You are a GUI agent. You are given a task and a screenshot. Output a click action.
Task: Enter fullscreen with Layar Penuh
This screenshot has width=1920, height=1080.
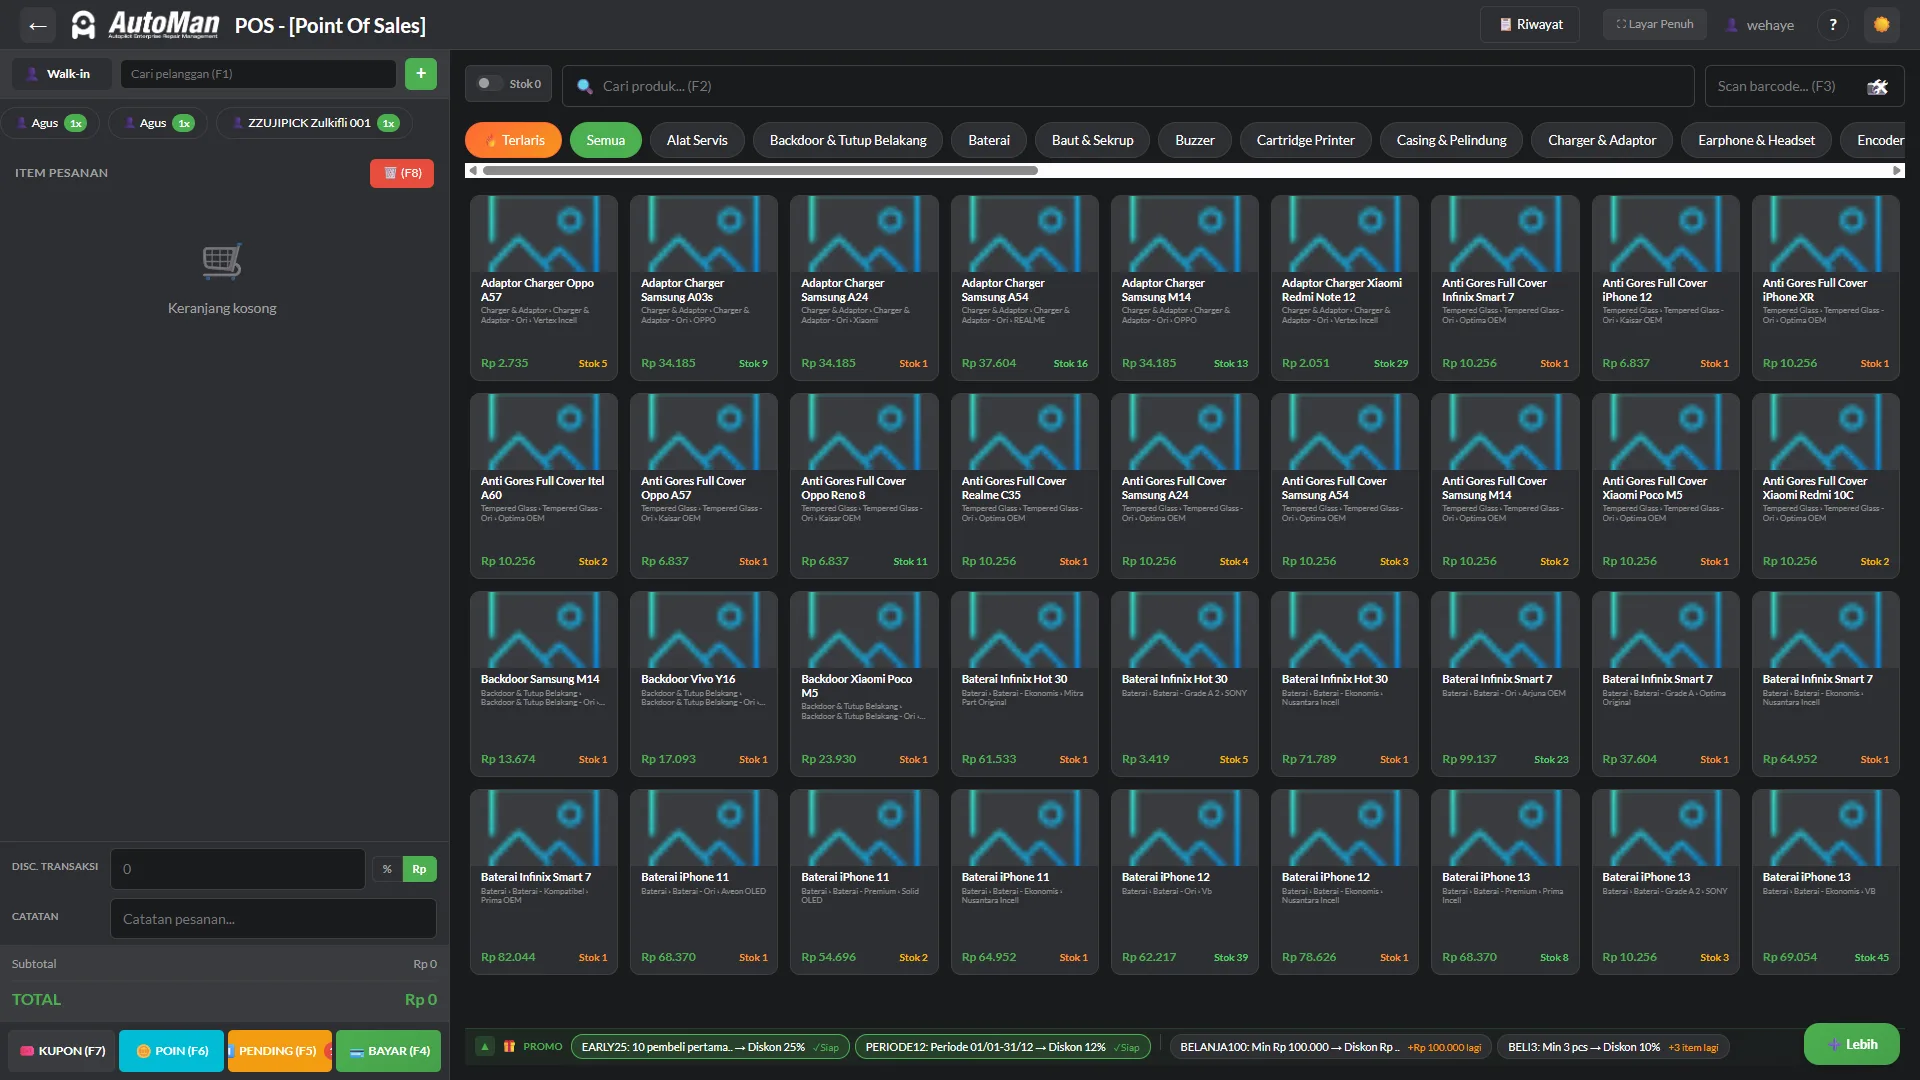[1655, 24]
